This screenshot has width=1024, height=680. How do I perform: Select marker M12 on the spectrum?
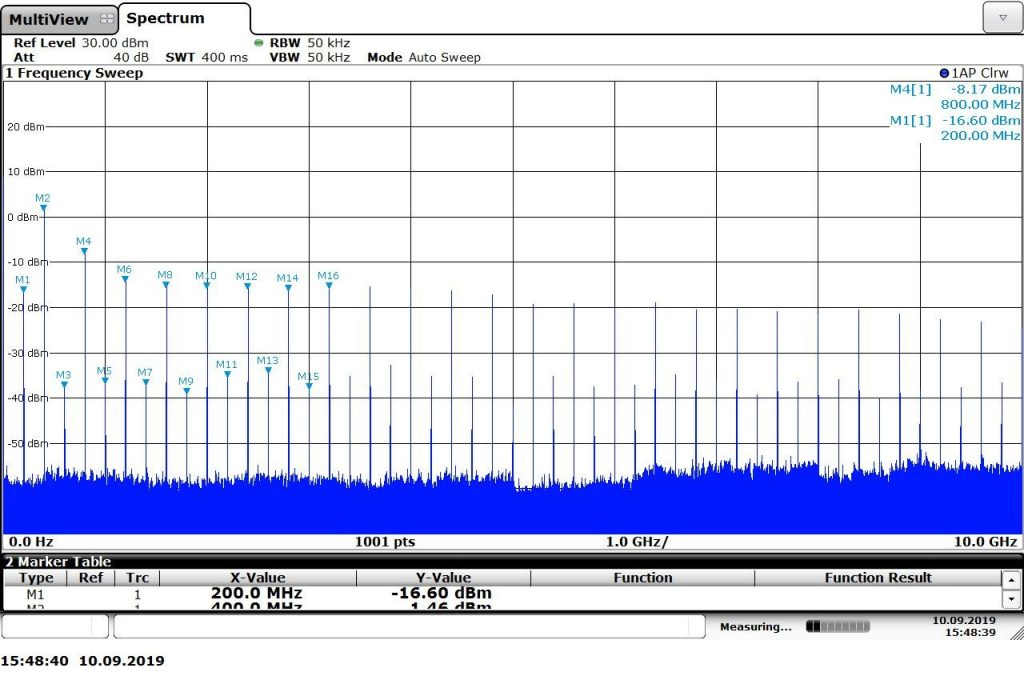click(248, 286)
